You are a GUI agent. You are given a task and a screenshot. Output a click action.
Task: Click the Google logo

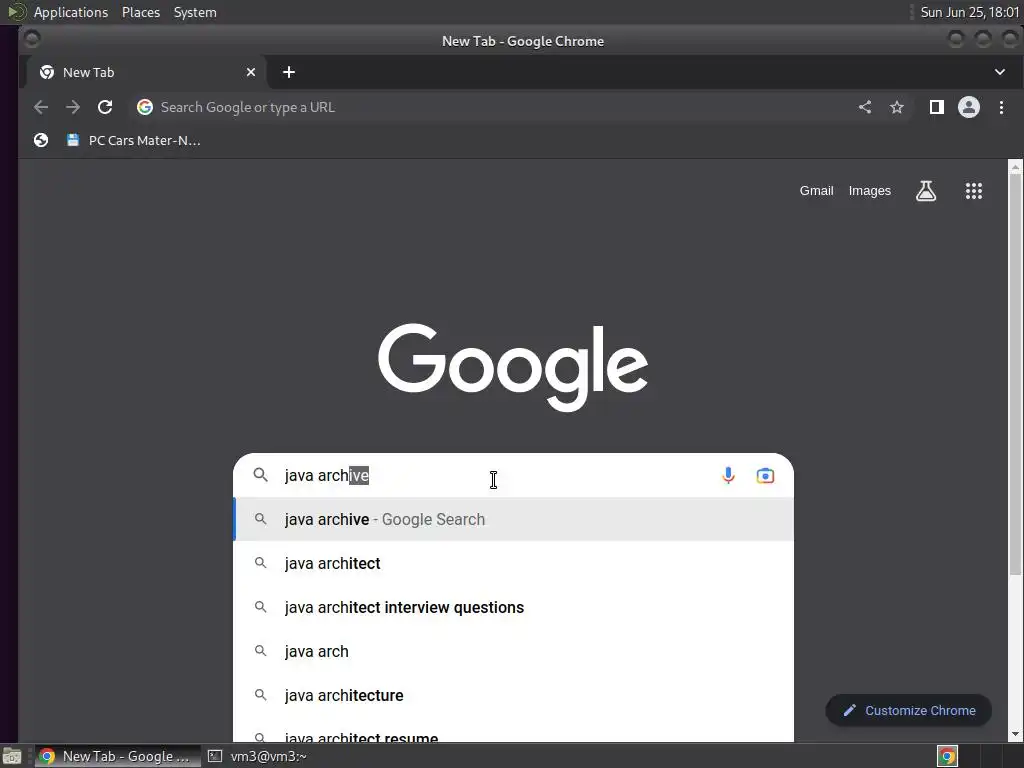[513, 367]
